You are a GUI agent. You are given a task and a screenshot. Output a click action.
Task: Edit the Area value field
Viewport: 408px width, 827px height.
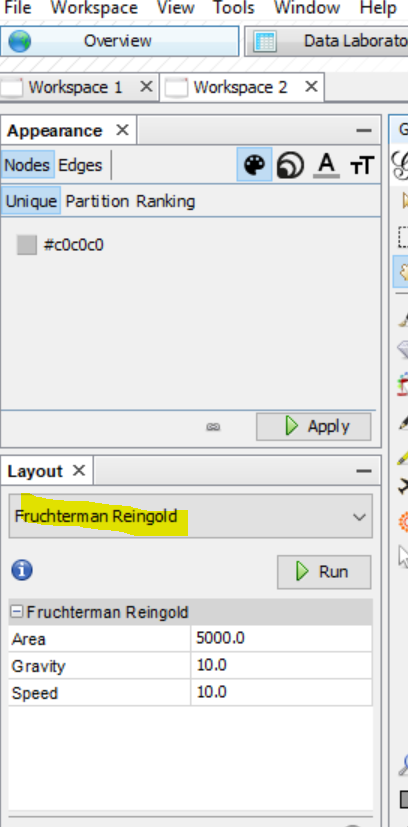281,639
